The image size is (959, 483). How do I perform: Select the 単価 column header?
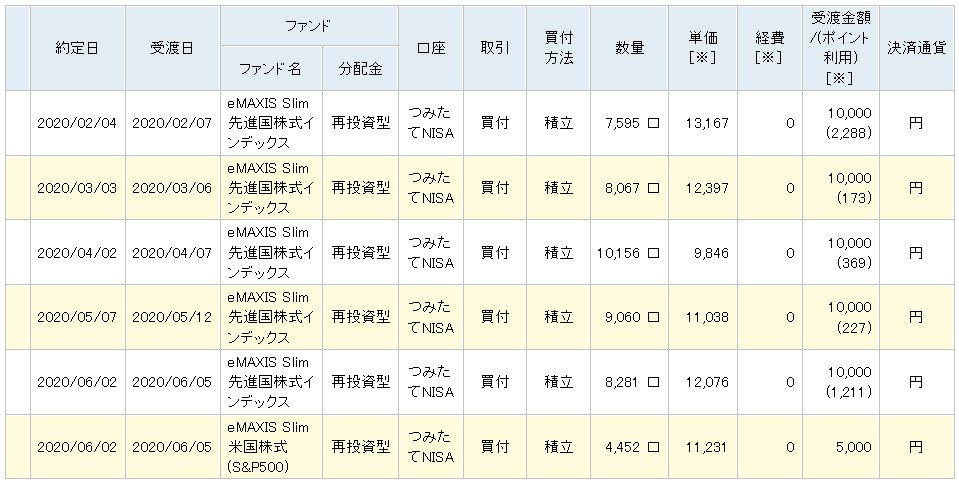click(x=704, y=48)
